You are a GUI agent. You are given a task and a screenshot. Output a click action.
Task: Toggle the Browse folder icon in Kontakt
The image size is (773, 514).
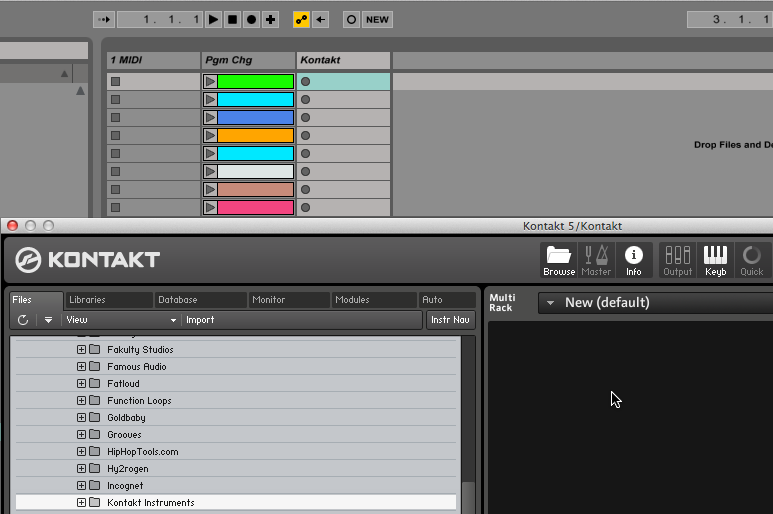[559, 260]
